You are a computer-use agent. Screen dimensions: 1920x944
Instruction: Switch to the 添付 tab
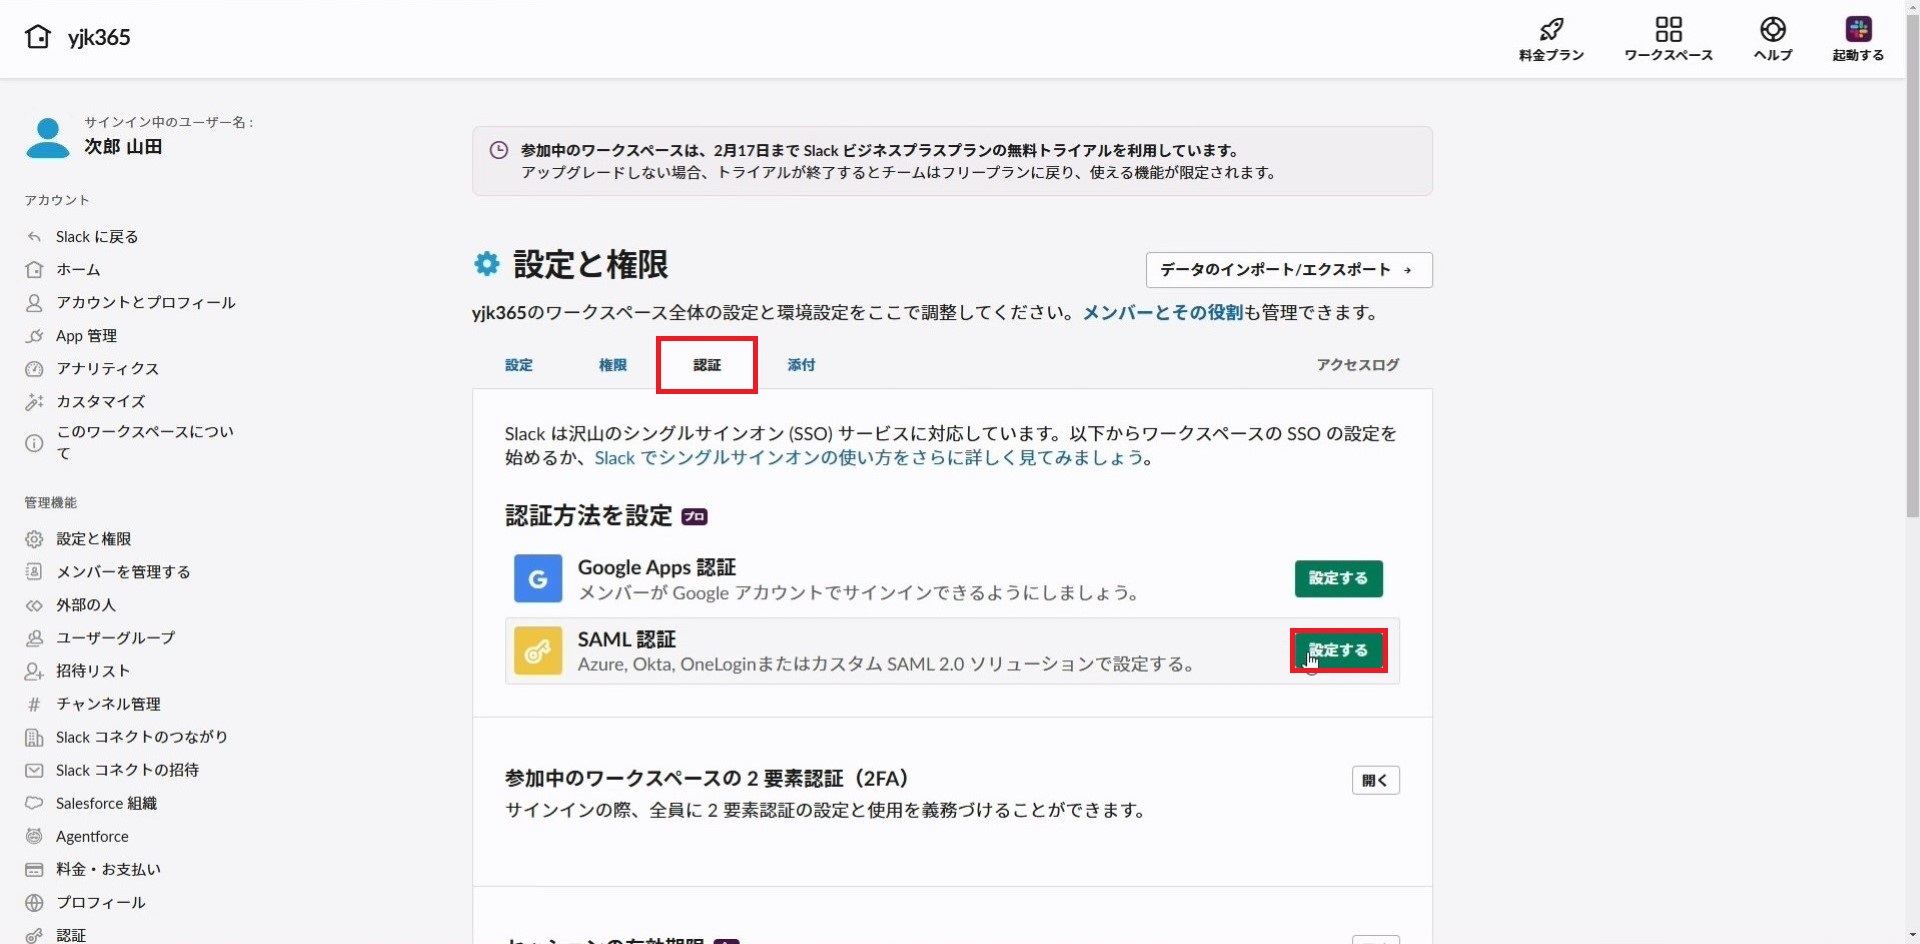click(x=801, y=365)
